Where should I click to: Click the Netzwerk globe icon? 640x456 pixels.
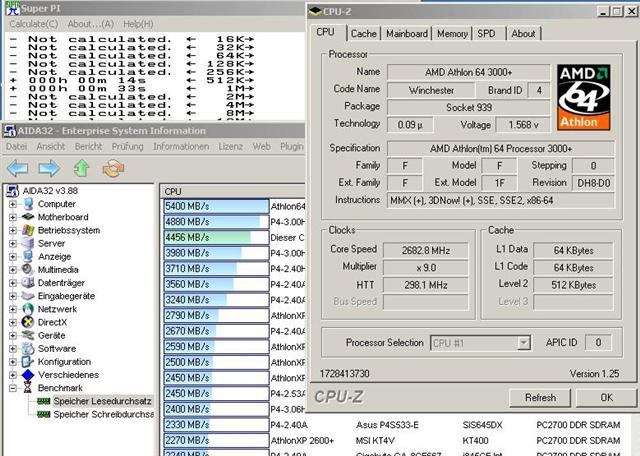pos(28,309)
